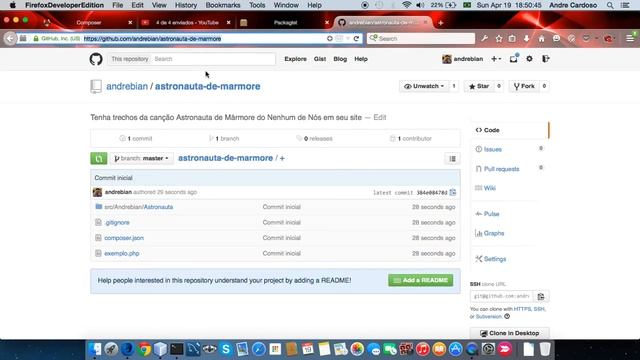Bookmark this page with star icon

pos(498,38)
